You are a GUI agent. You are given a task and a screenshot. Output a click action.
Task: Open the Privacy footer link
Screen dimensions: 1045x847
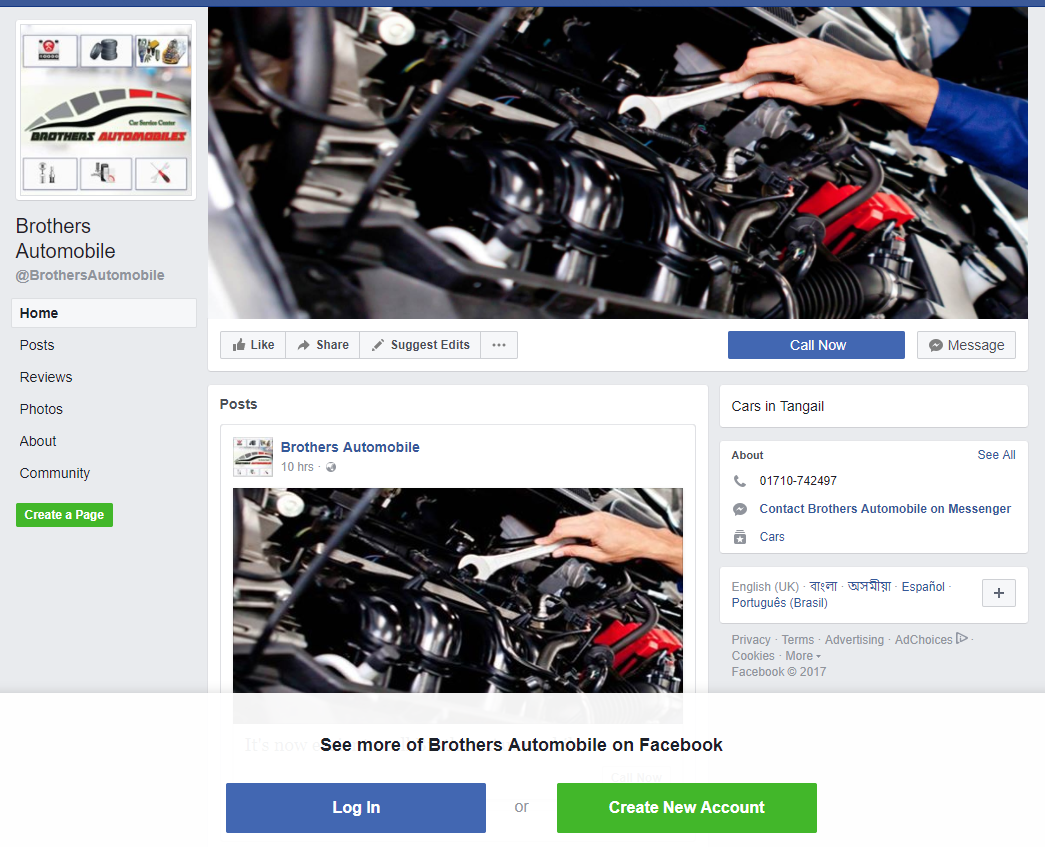[x=750, y=640]
